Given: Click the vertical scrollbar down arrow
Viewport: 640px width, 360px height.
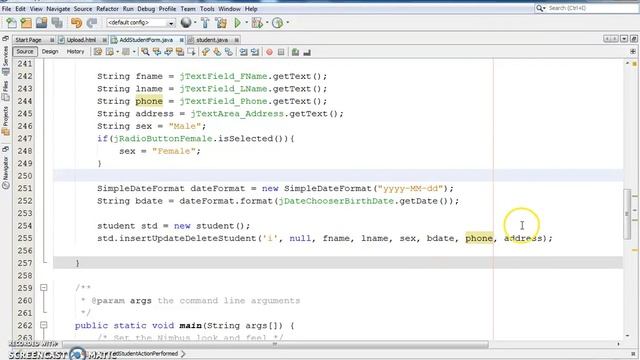Looking at the screenshot, I should click(627, 336).
